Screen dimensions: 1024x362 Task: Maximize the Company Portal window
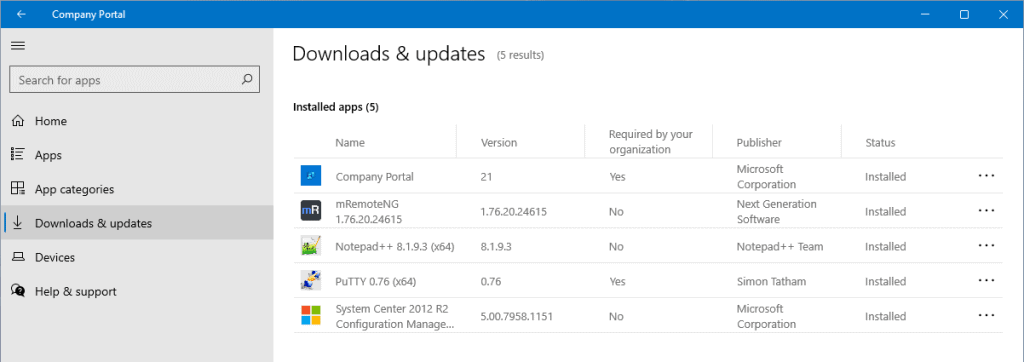(x=964, y=14)
